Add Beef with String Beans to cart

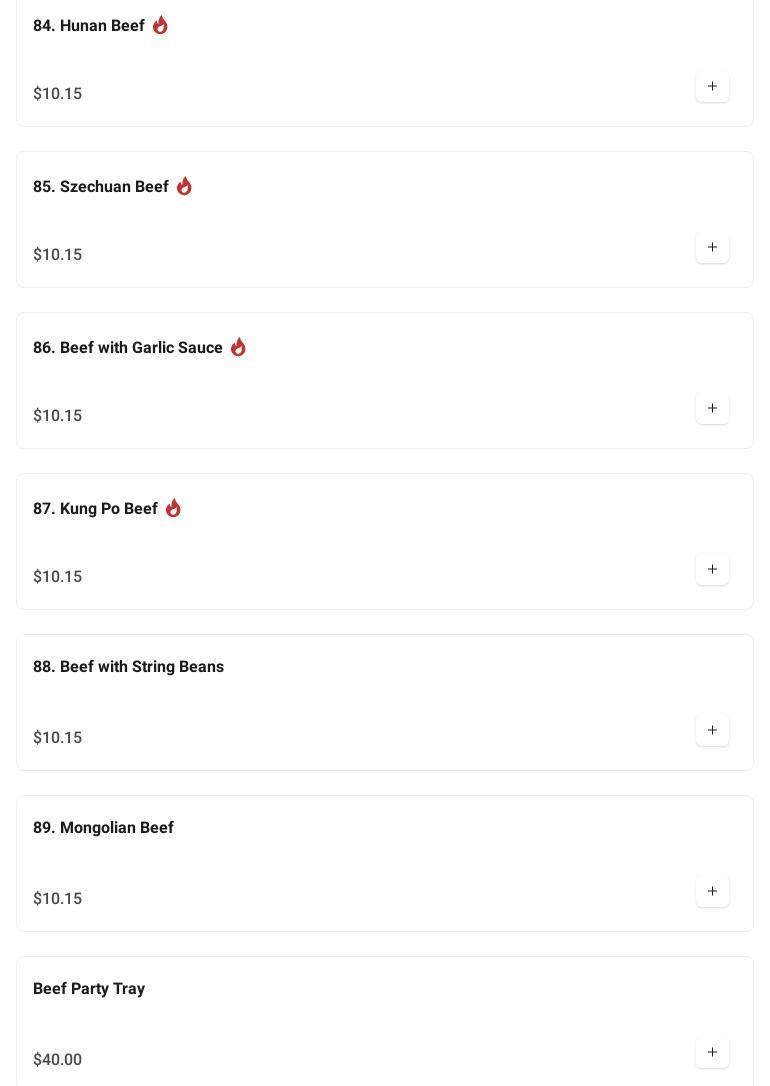point(712,731)
